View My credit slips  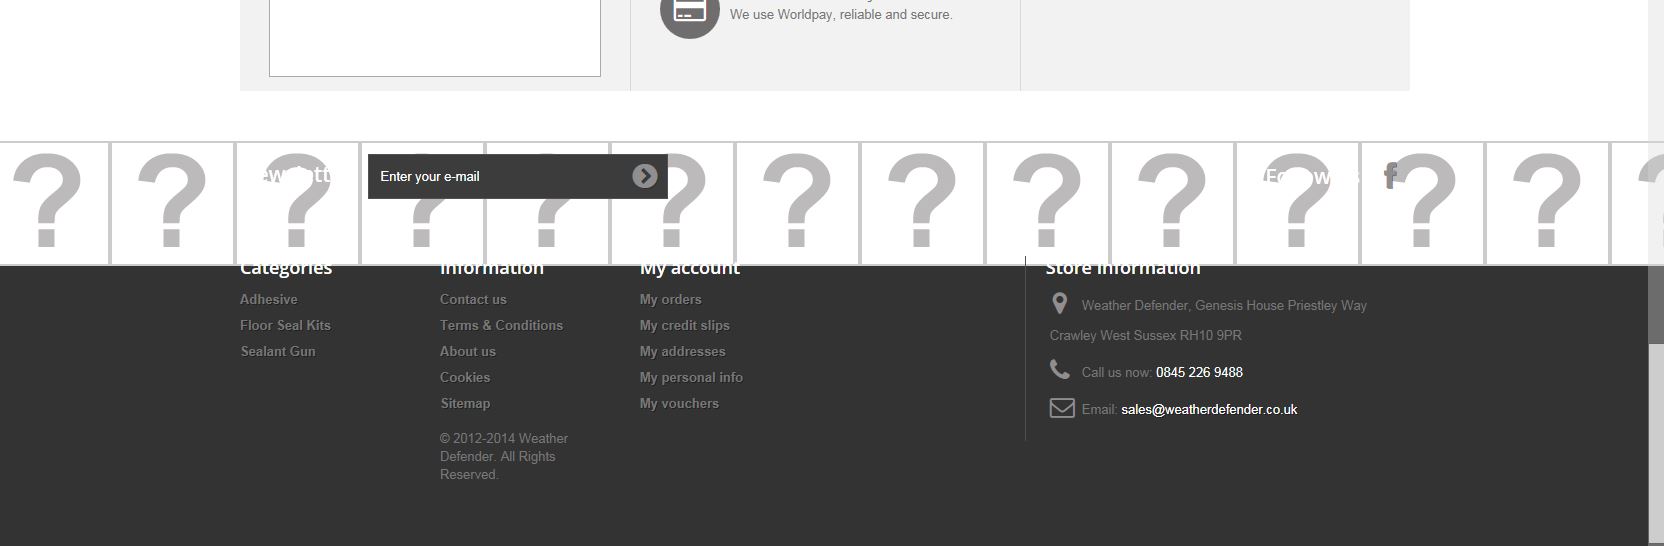click(685, 325)
